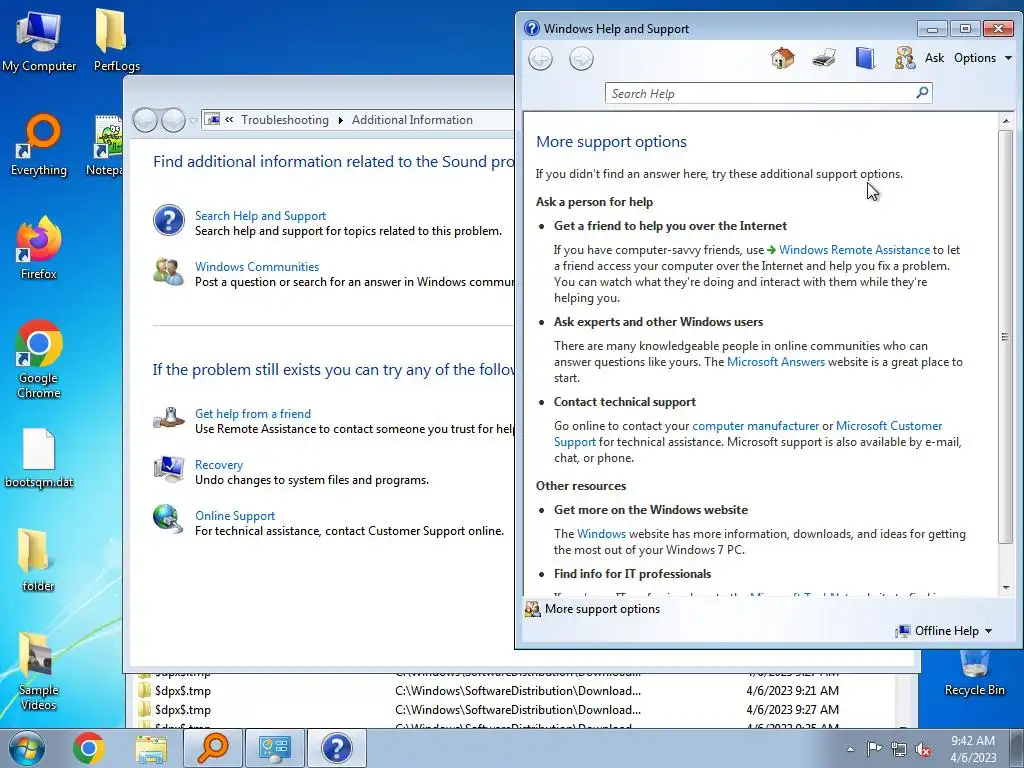Viewport: 1024px width, 768px height.
Task: Click Forward button in Troubleshooting window
Action: point(173,120)
